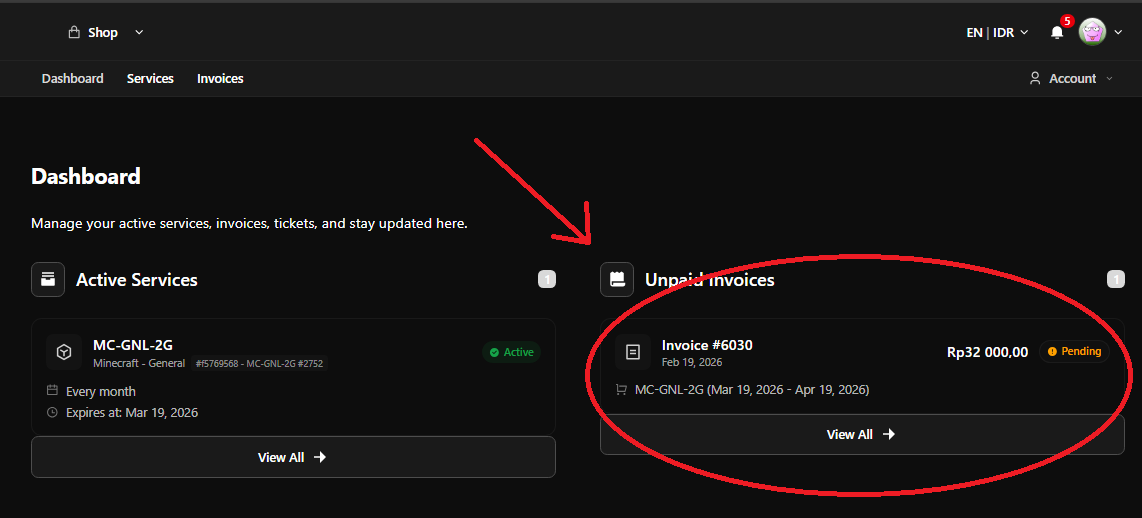
Task: Click the Unpaid Invoices calendar icon
Action: click(617, 280)
